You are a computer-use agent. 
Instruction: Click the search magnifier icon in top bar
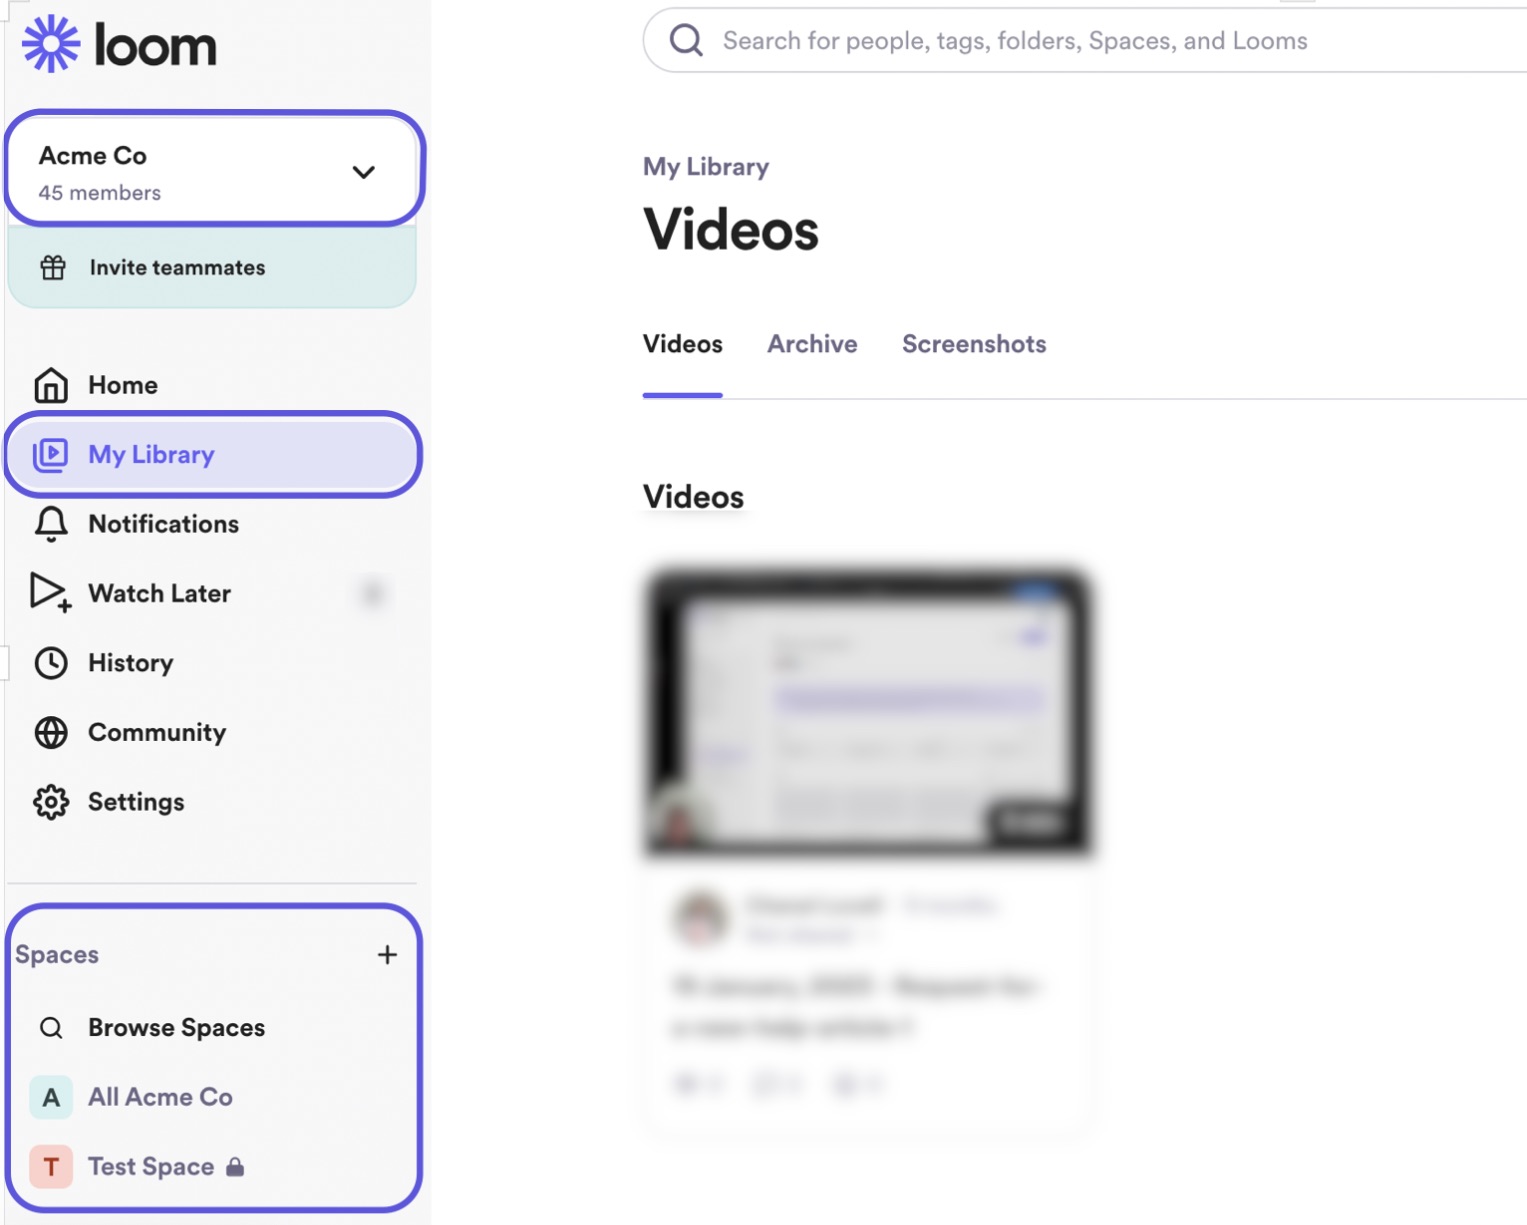point(686,41)
